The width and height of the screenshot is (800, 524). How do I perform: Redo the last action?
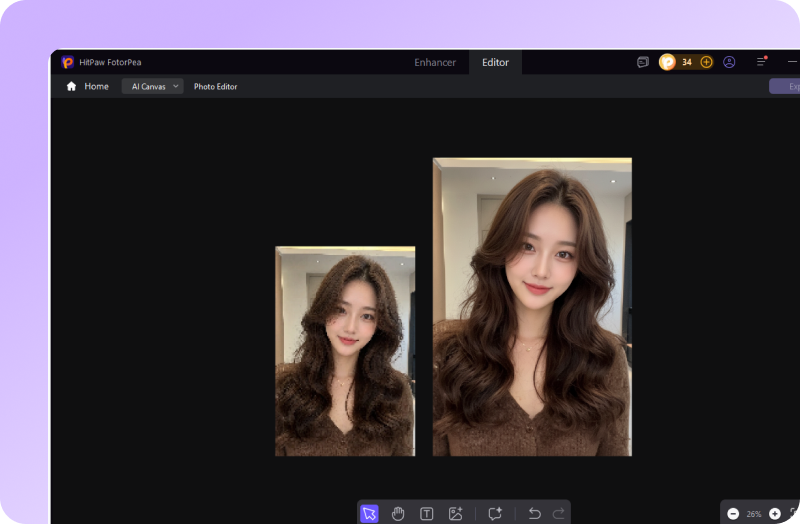click(x=559, y=513)
